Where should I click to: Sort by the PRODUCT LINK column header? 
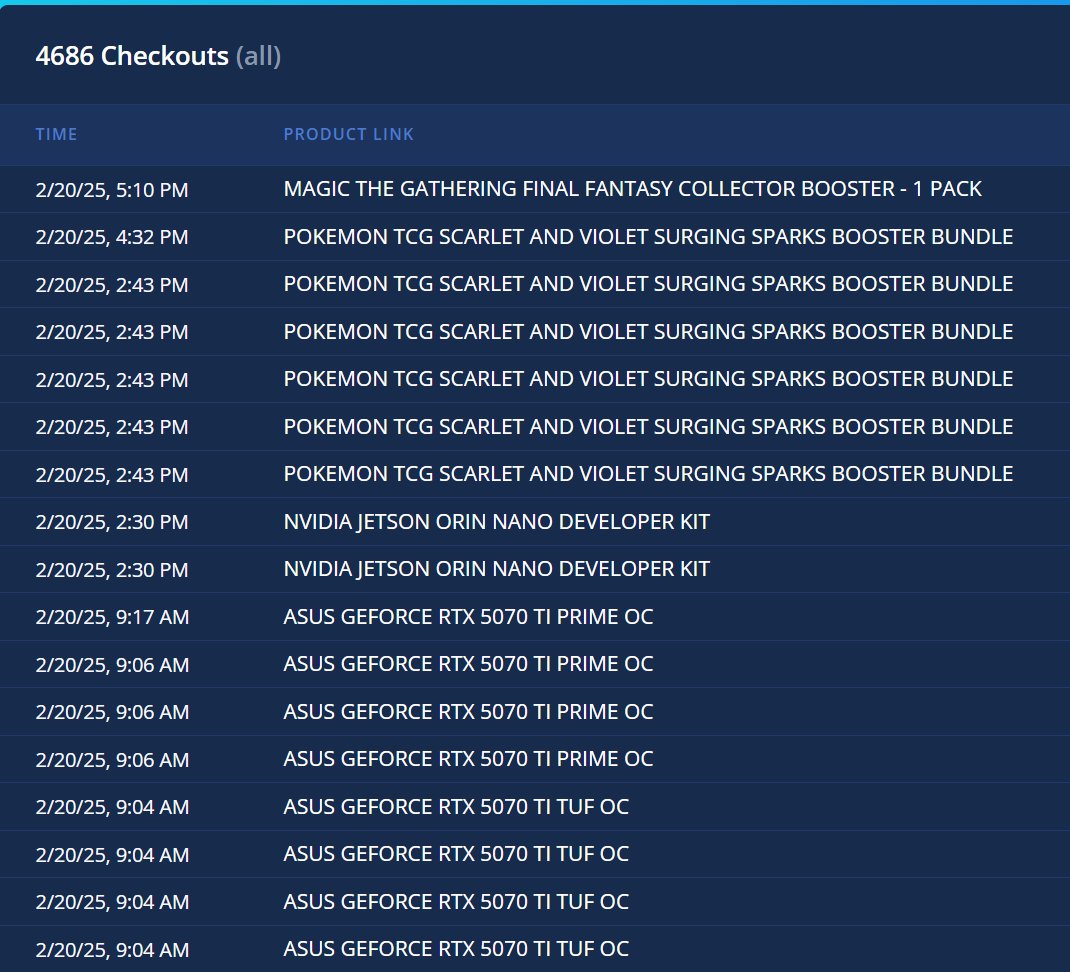coord(349,134)
